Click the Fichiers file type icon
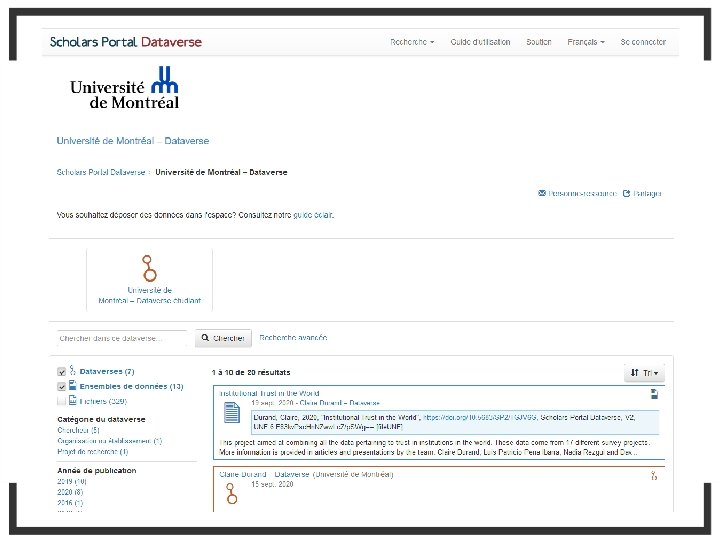The width and height of the screenshot is (720, 540). [x=73, y=400]
